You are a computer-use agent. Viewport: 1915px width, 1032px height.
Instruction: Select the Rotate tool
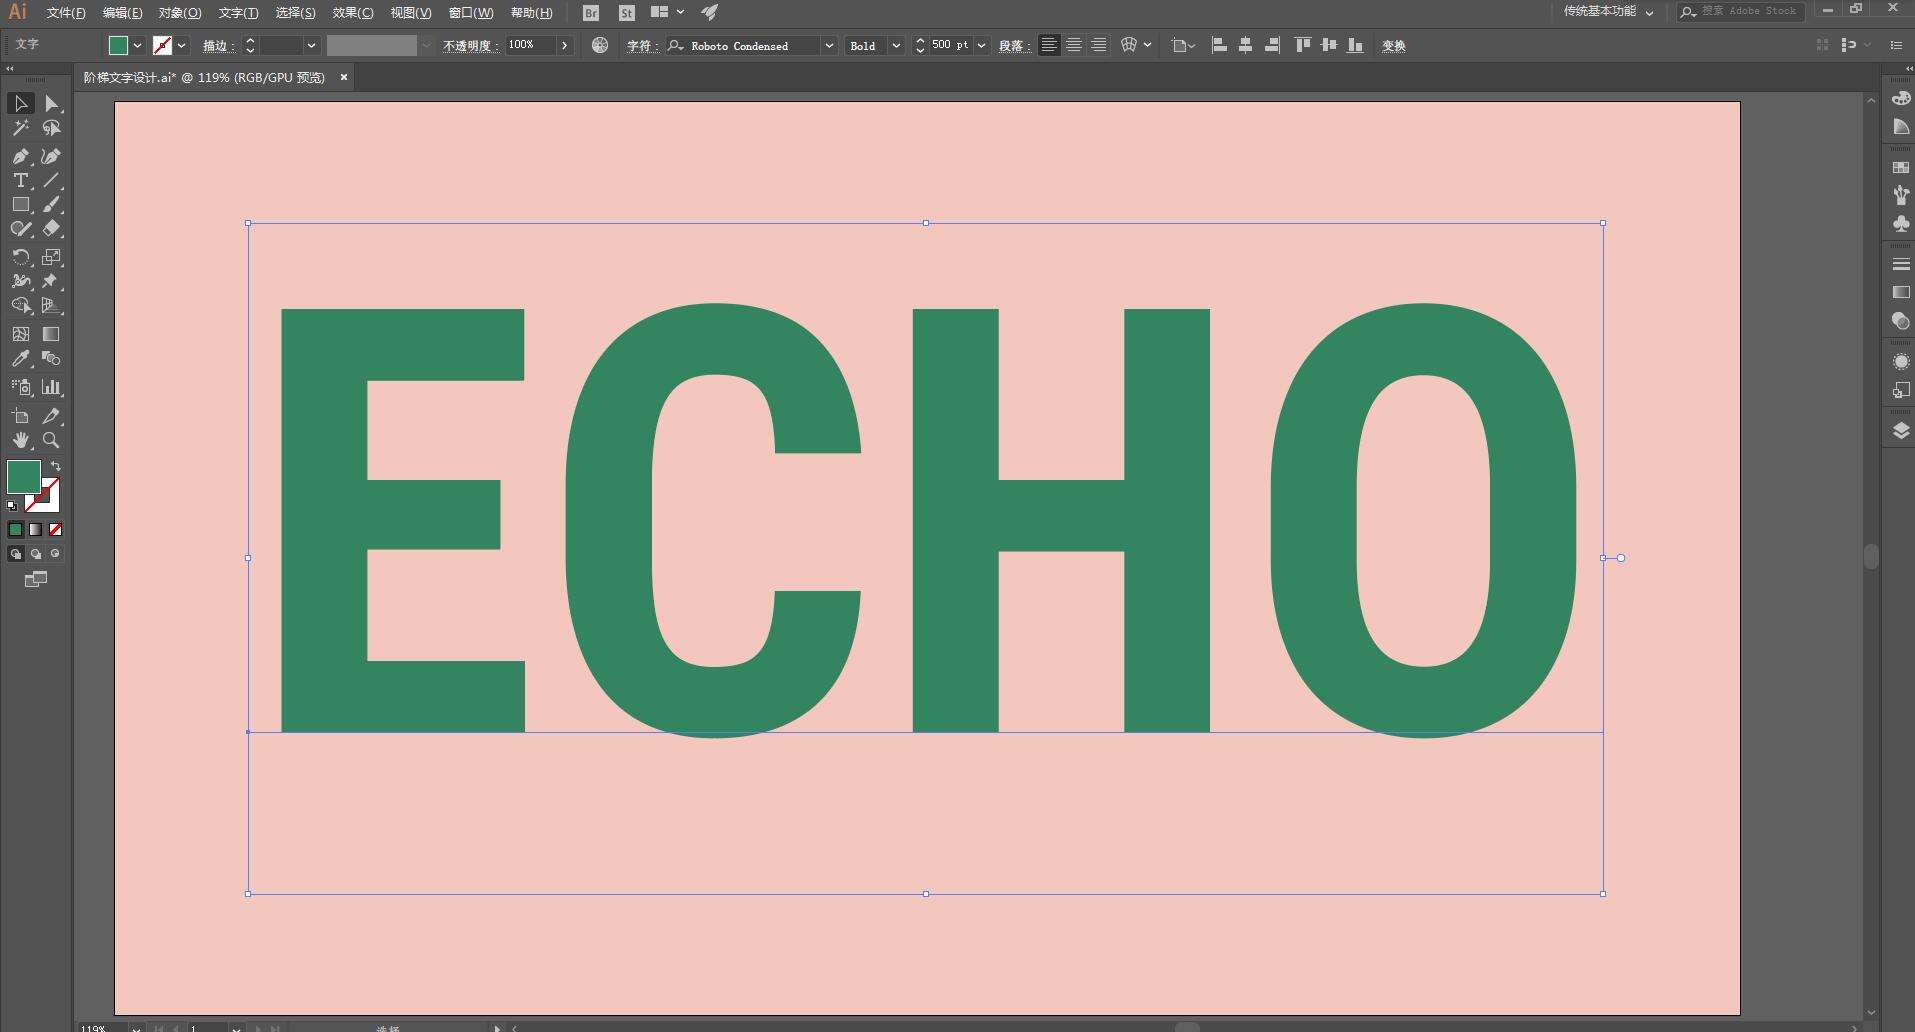coord(20,257)
